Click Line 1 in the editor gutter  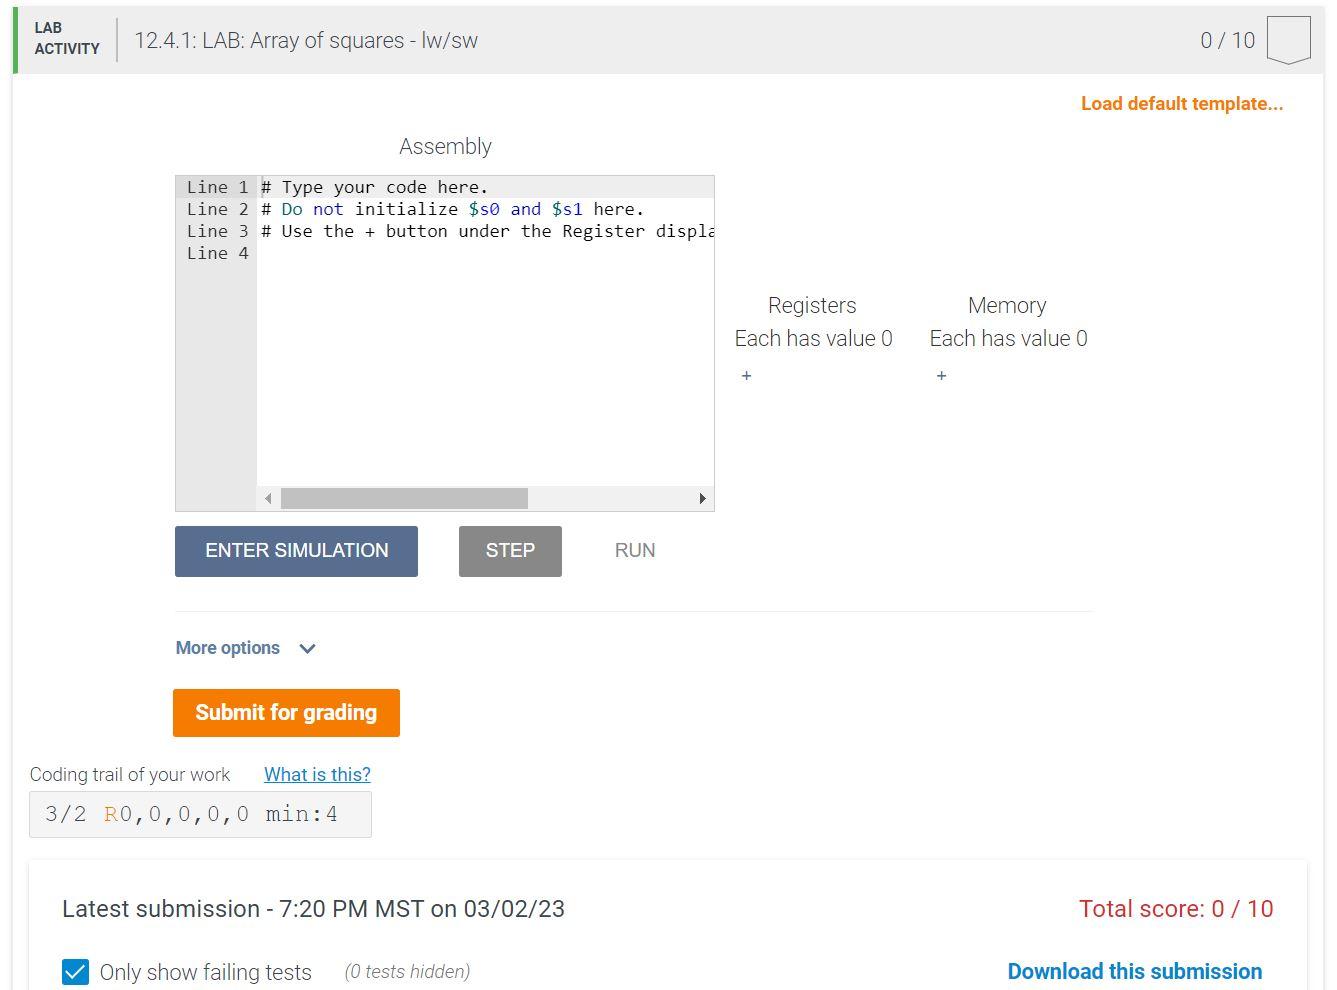tap(218, 187)
